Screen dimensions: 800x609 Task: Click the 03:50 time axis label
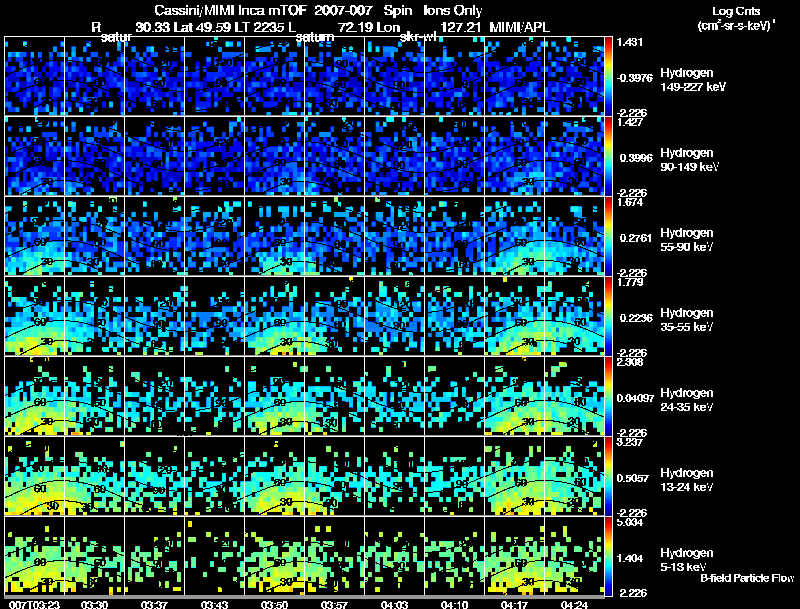pyautogui.click(x=274, y=604)
